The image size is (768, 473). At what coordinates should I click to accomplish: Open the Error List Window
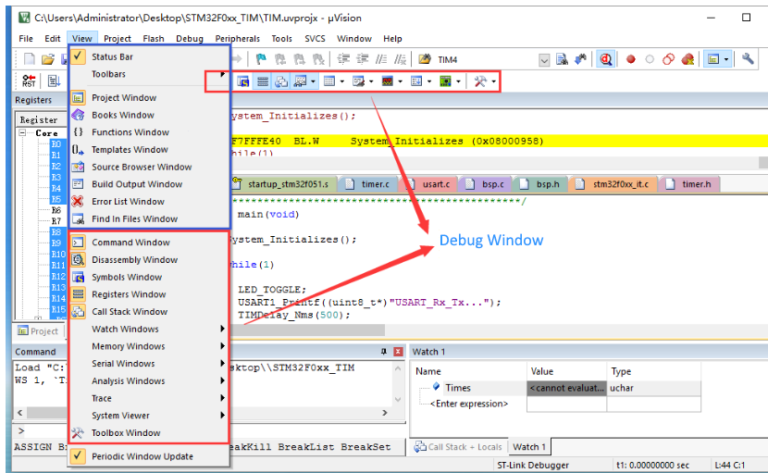tap(127, 201)
